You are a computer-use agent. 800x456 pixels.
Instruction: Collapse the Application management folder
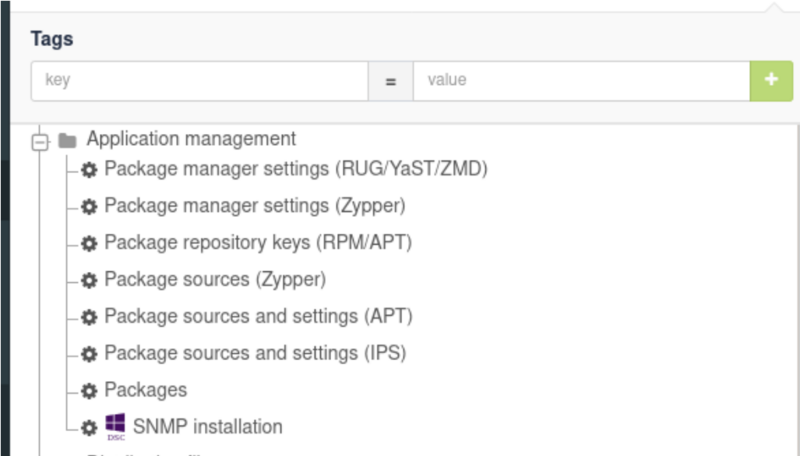[40, 141]
